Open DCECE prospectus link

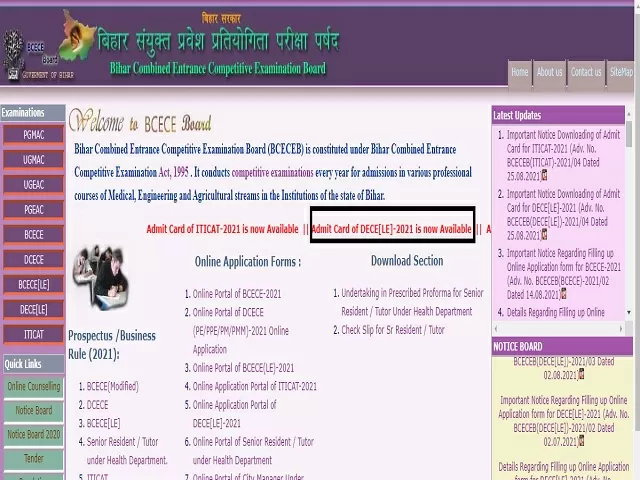(x=98, y=405)
